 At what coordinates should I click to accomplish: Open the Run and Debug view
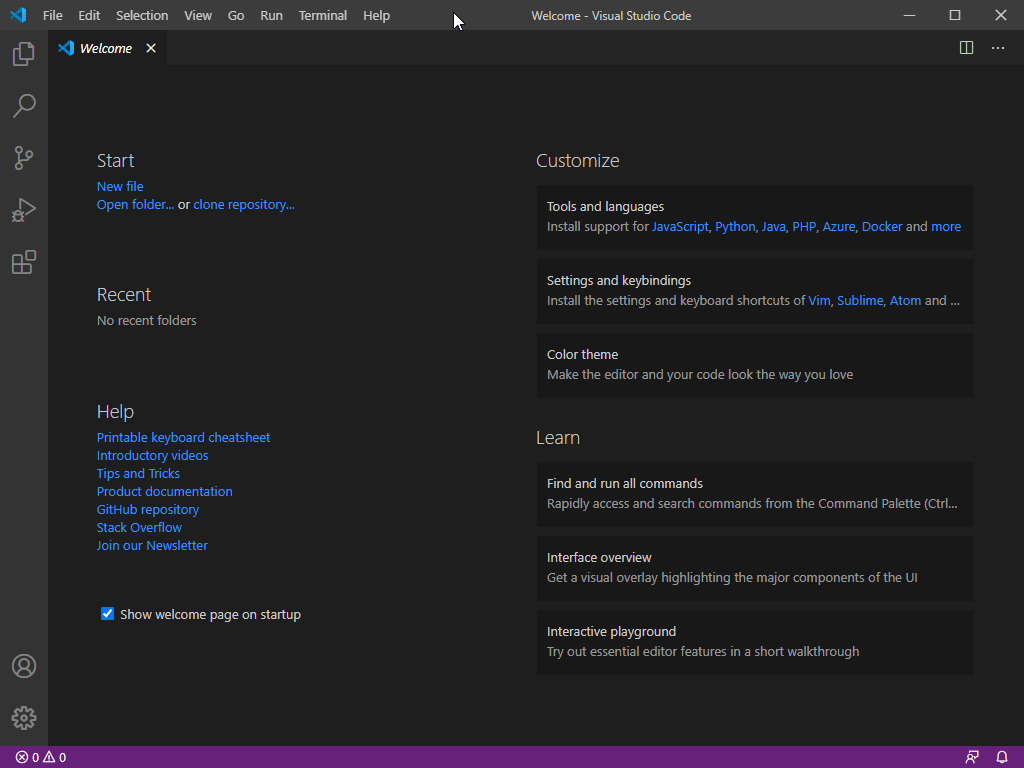pos(24,210)
